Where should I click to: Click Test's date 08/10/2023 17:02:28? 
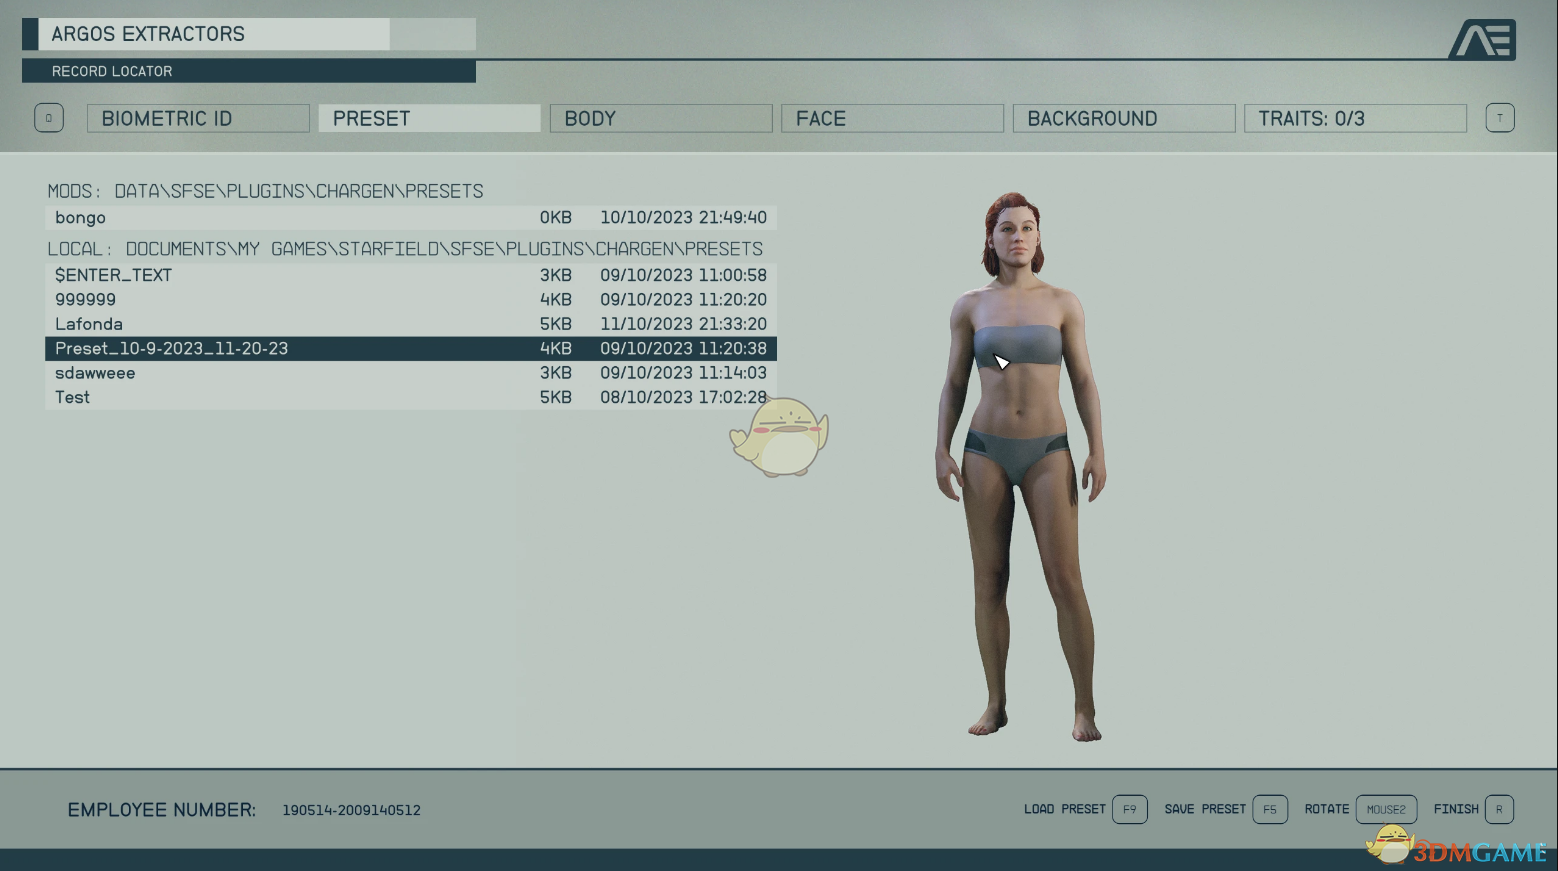pos(683,397)
